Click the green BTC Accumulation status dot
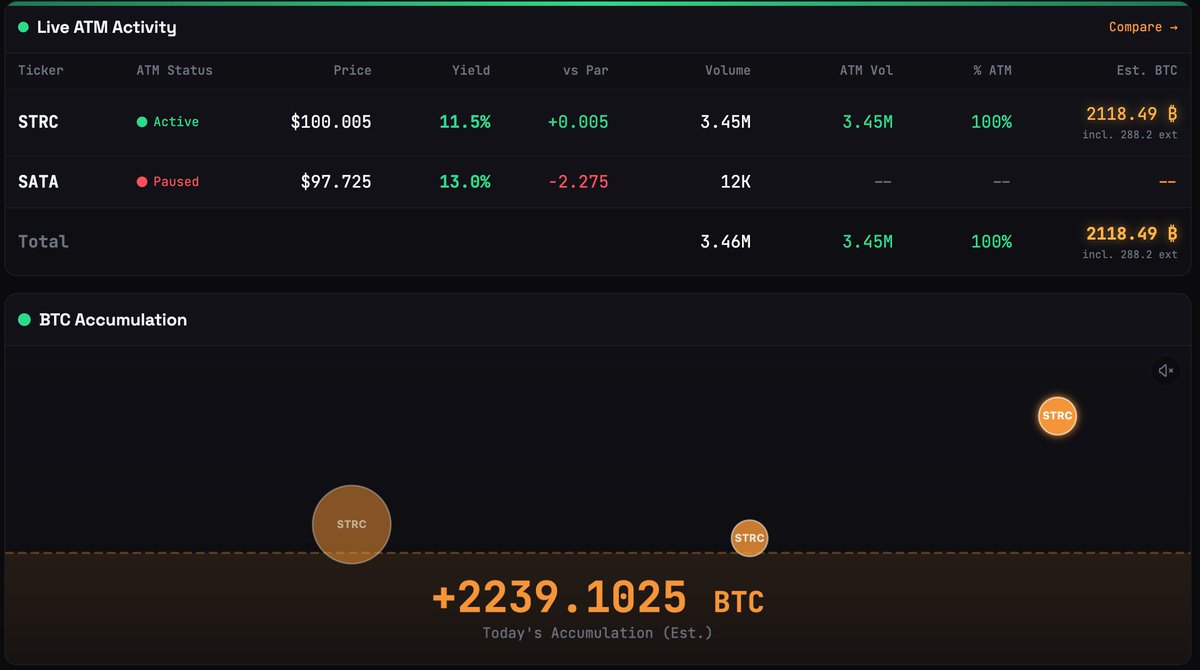The image size is (1200, 670). point(24,320)
